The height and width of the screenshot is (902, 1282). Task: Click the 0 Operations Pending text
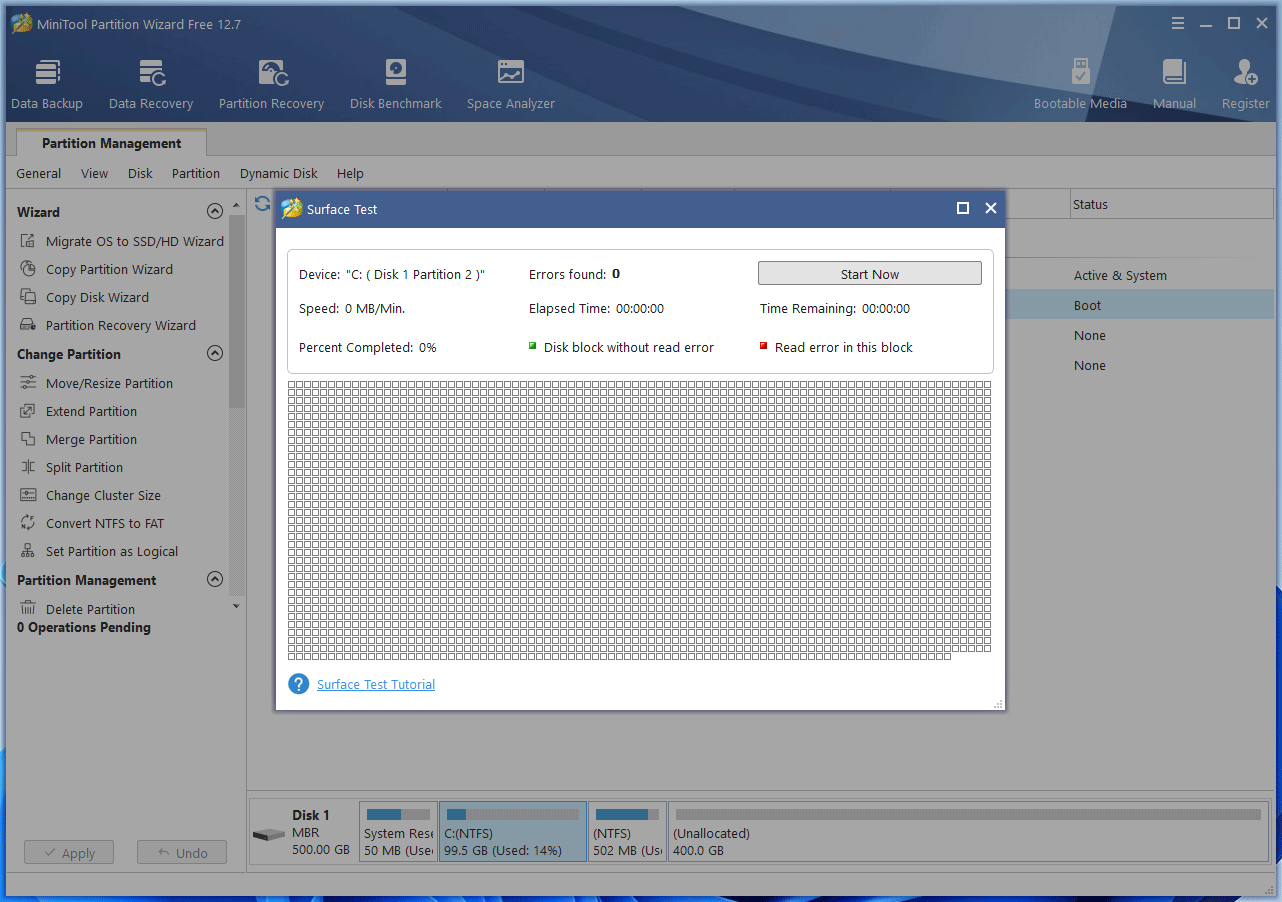coord(84,627)
